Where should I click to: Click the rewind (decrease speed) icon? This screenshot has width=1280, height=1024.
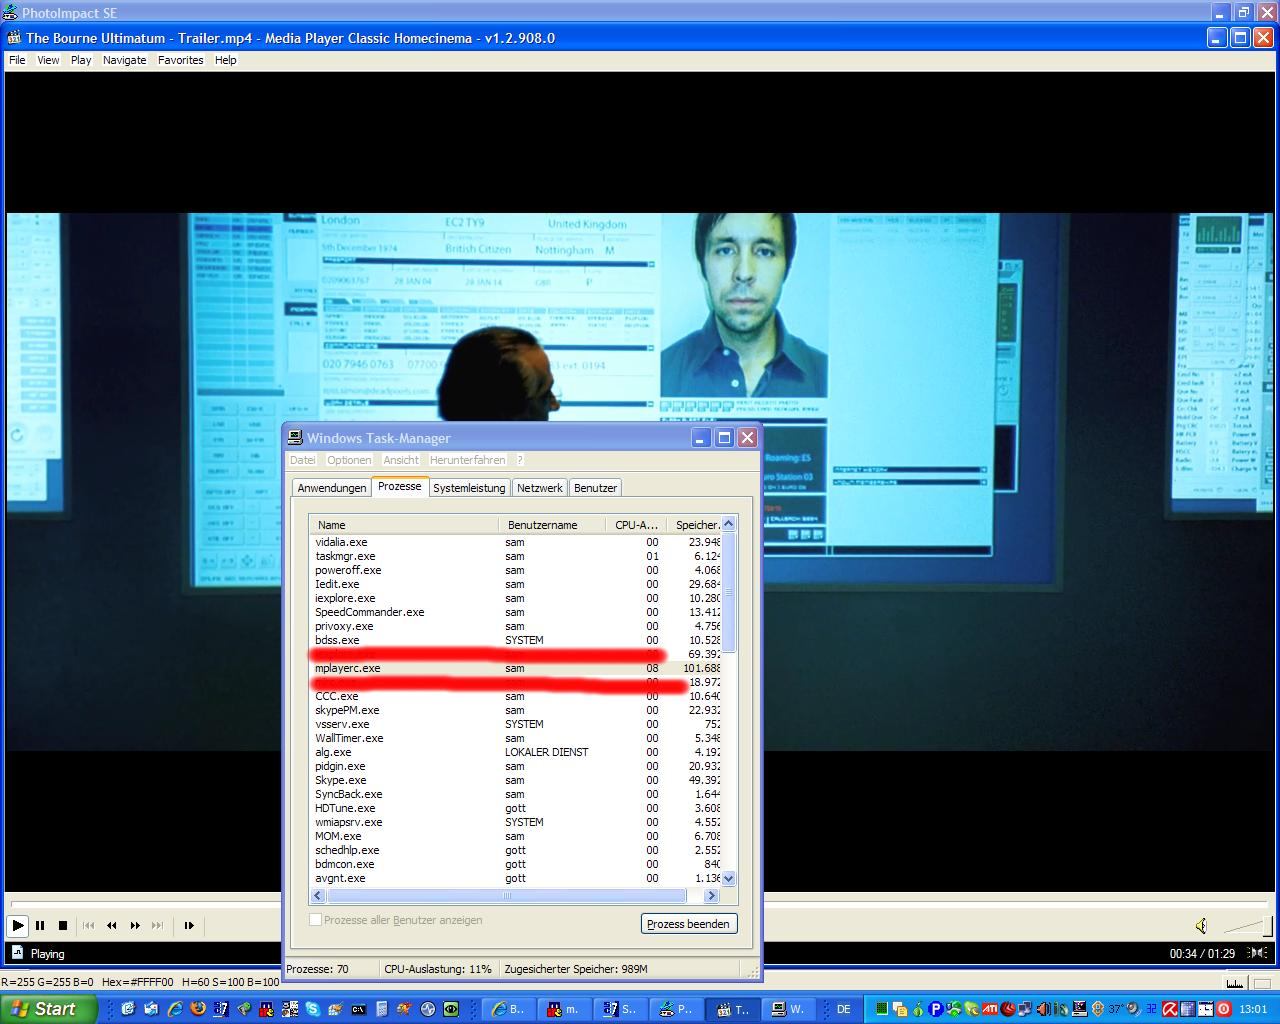coord(112,926)
